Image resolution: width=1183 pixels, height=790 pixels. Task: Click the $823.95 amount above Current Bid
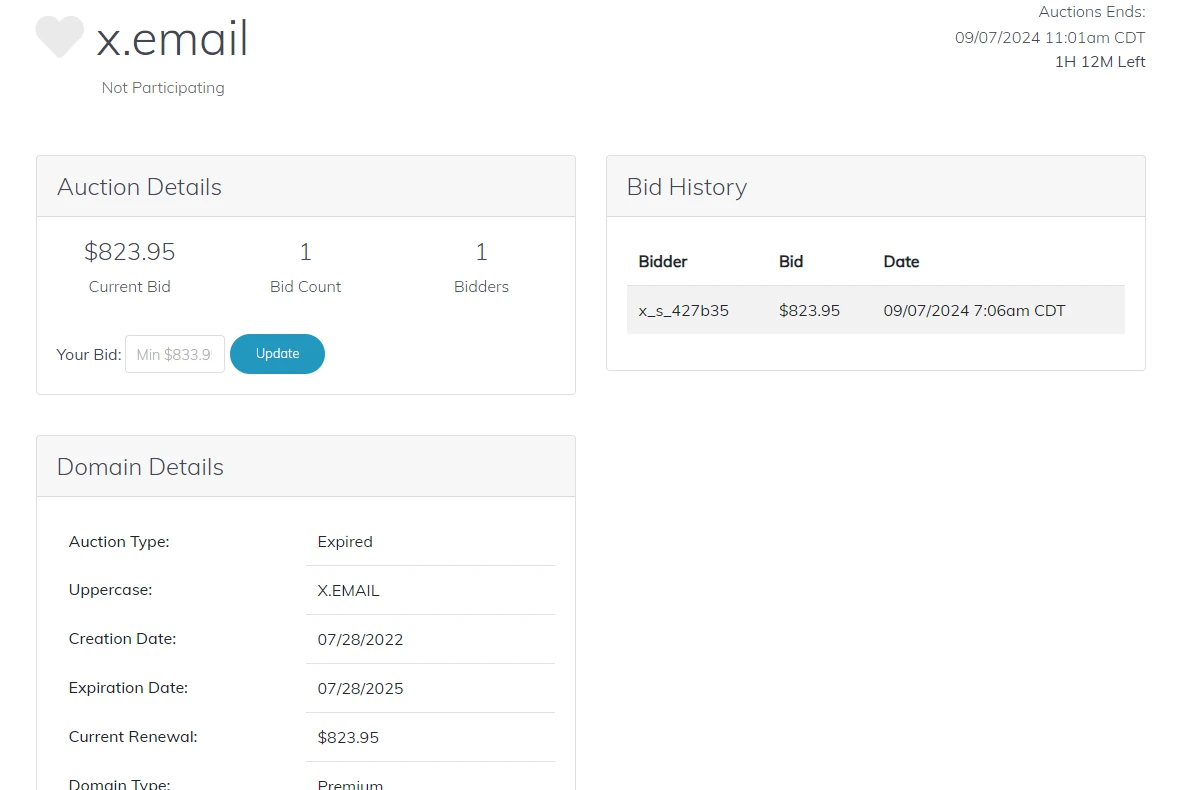point(129,252)
